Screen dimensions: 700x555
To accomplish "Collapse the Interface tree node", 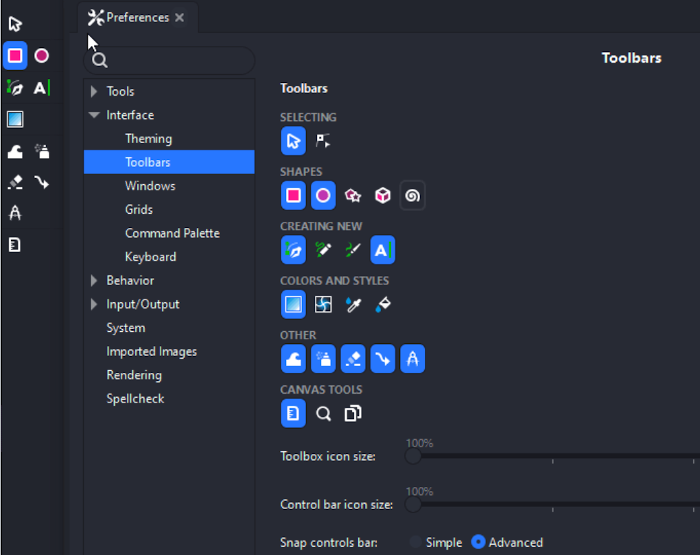I will pyautogui.click(x=94, y=115).
